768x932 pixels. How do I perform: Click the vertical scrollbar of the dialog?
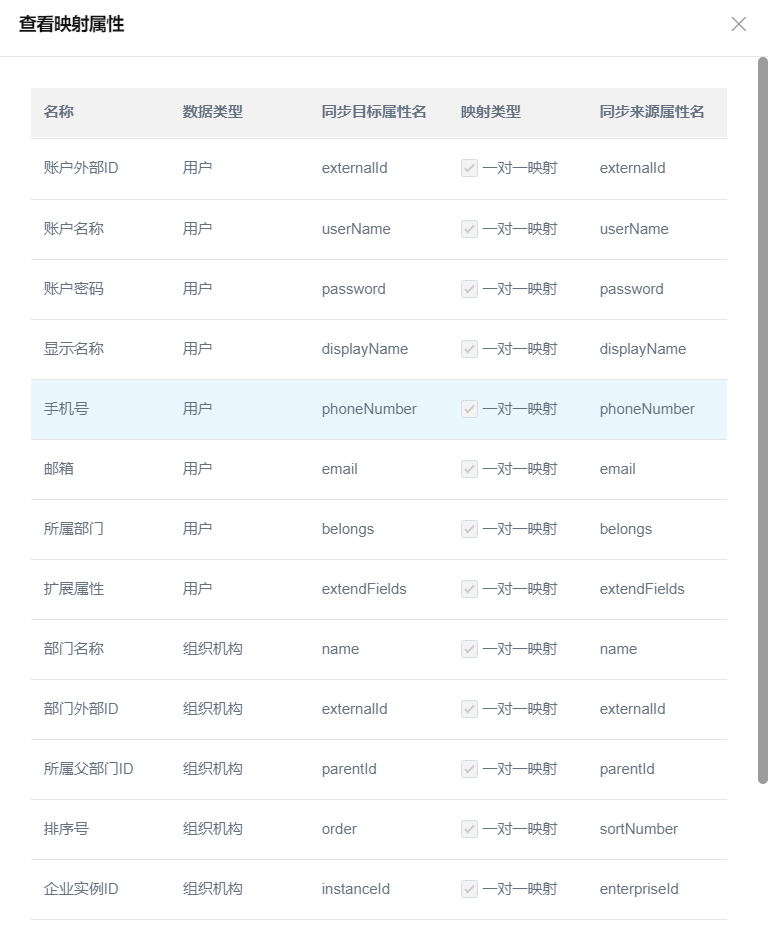762,420
